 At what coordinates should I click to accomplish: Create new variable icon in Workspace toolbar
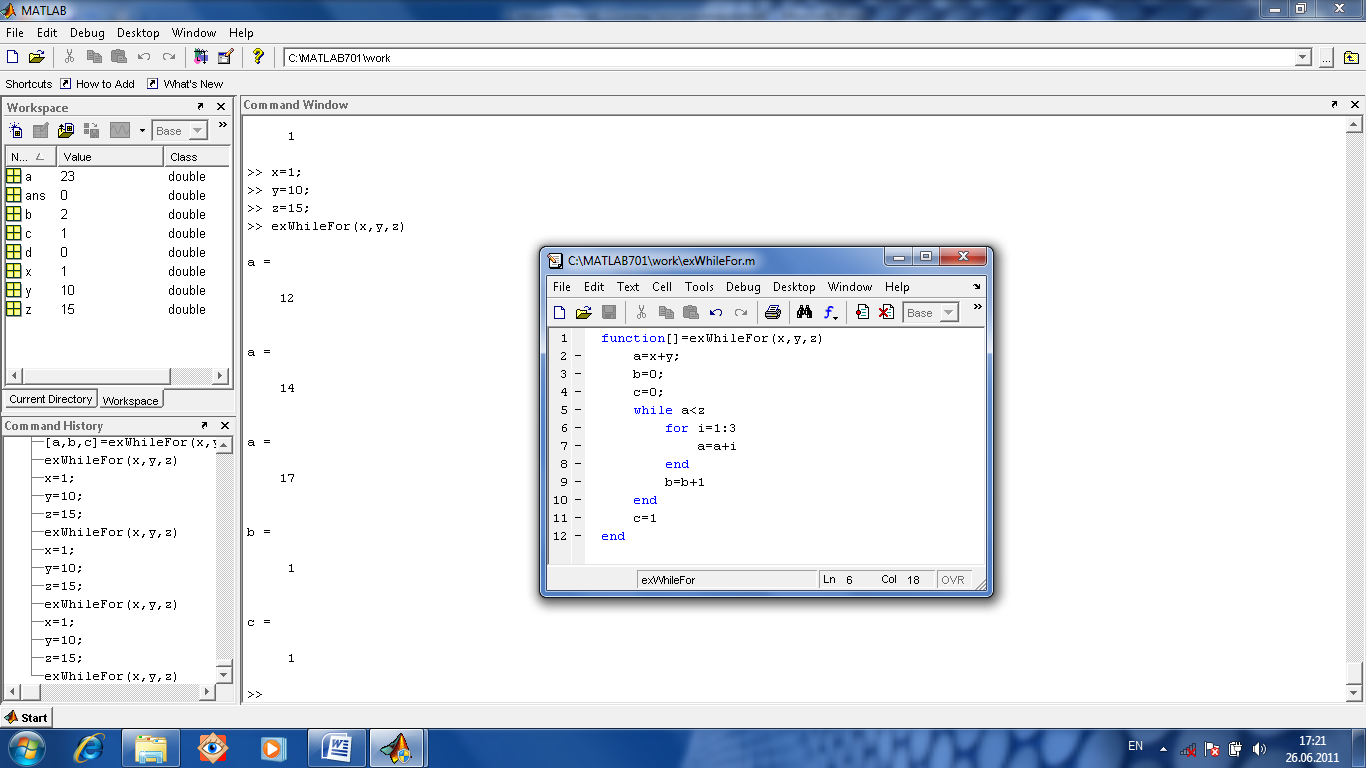click(16, 130)
